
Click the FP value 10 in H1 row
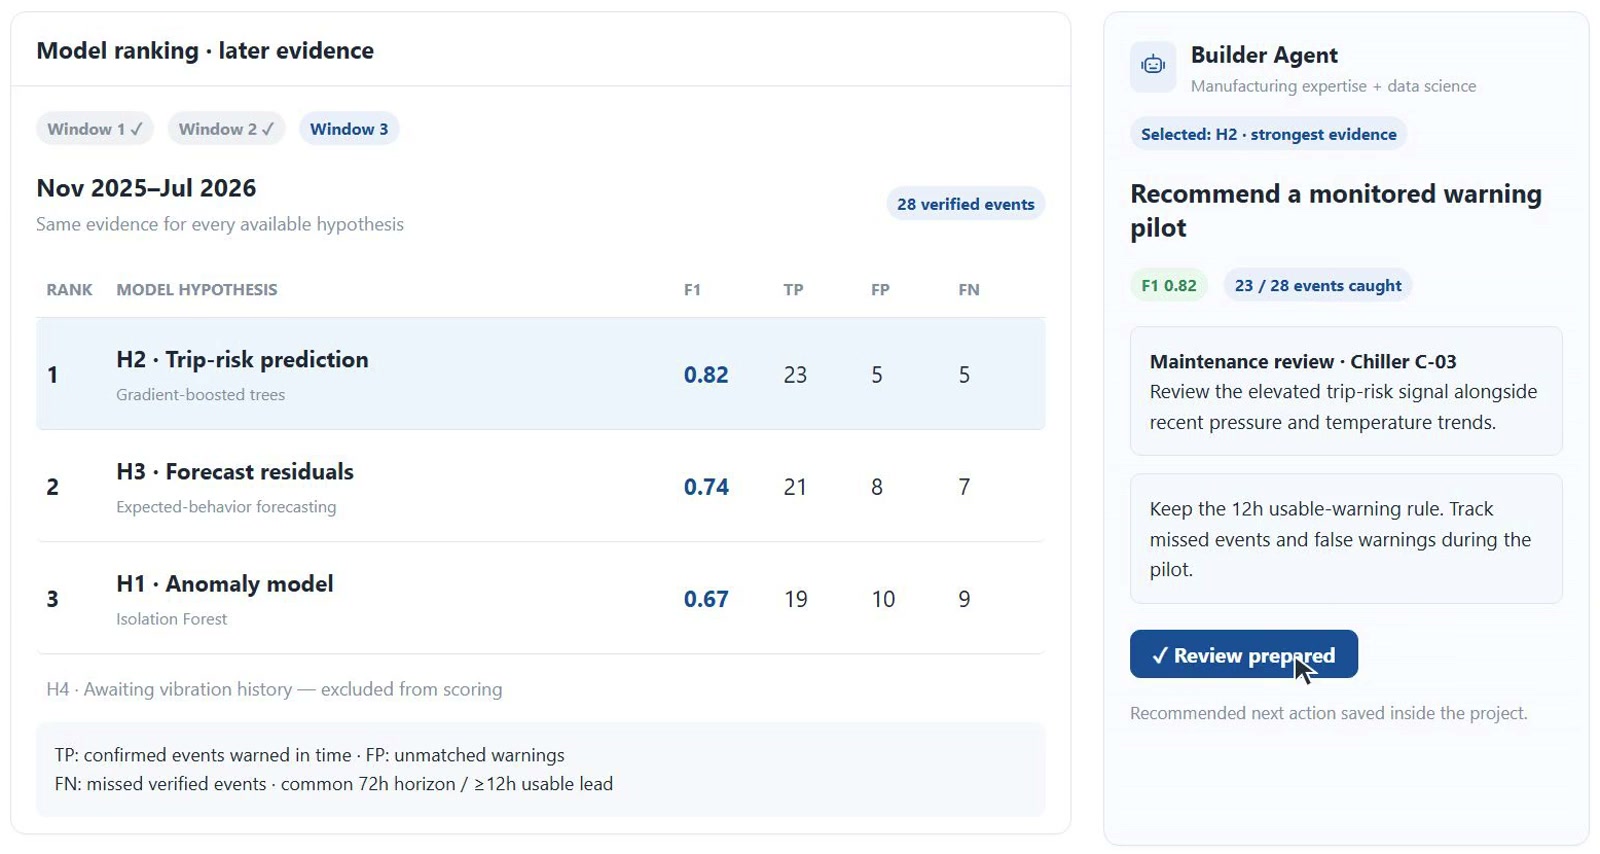tap(883, 599)
